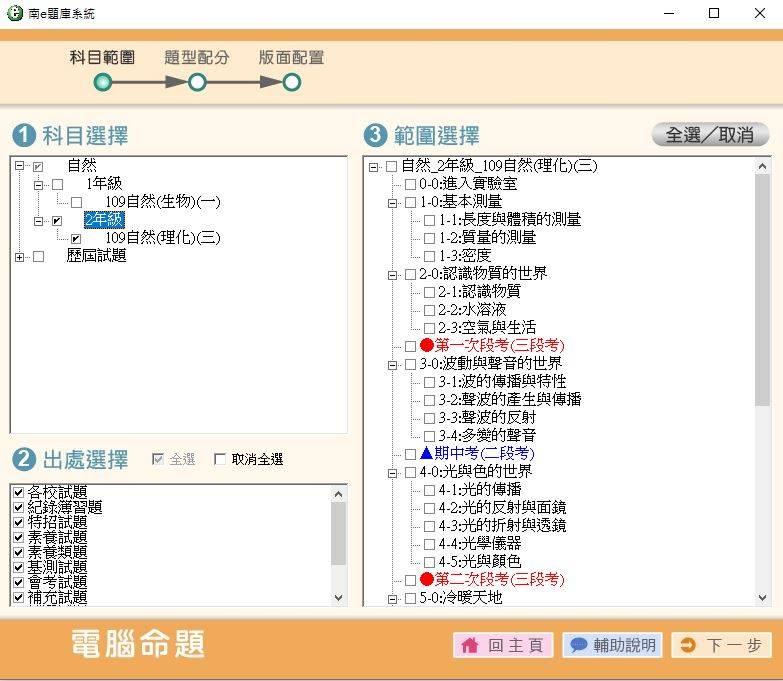Uncheck 109自然(理化)(三) checkbox
783x681 pixels.
click(76, 239)
